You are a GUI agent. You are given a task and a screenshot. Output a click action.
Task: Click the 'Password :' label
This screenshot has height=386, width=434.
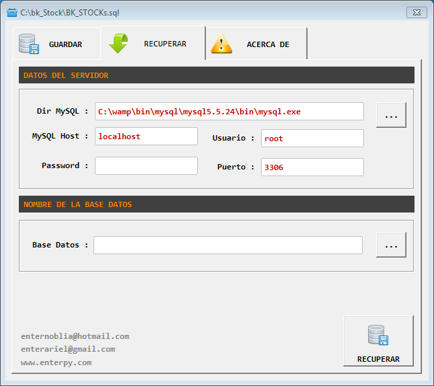65,165
